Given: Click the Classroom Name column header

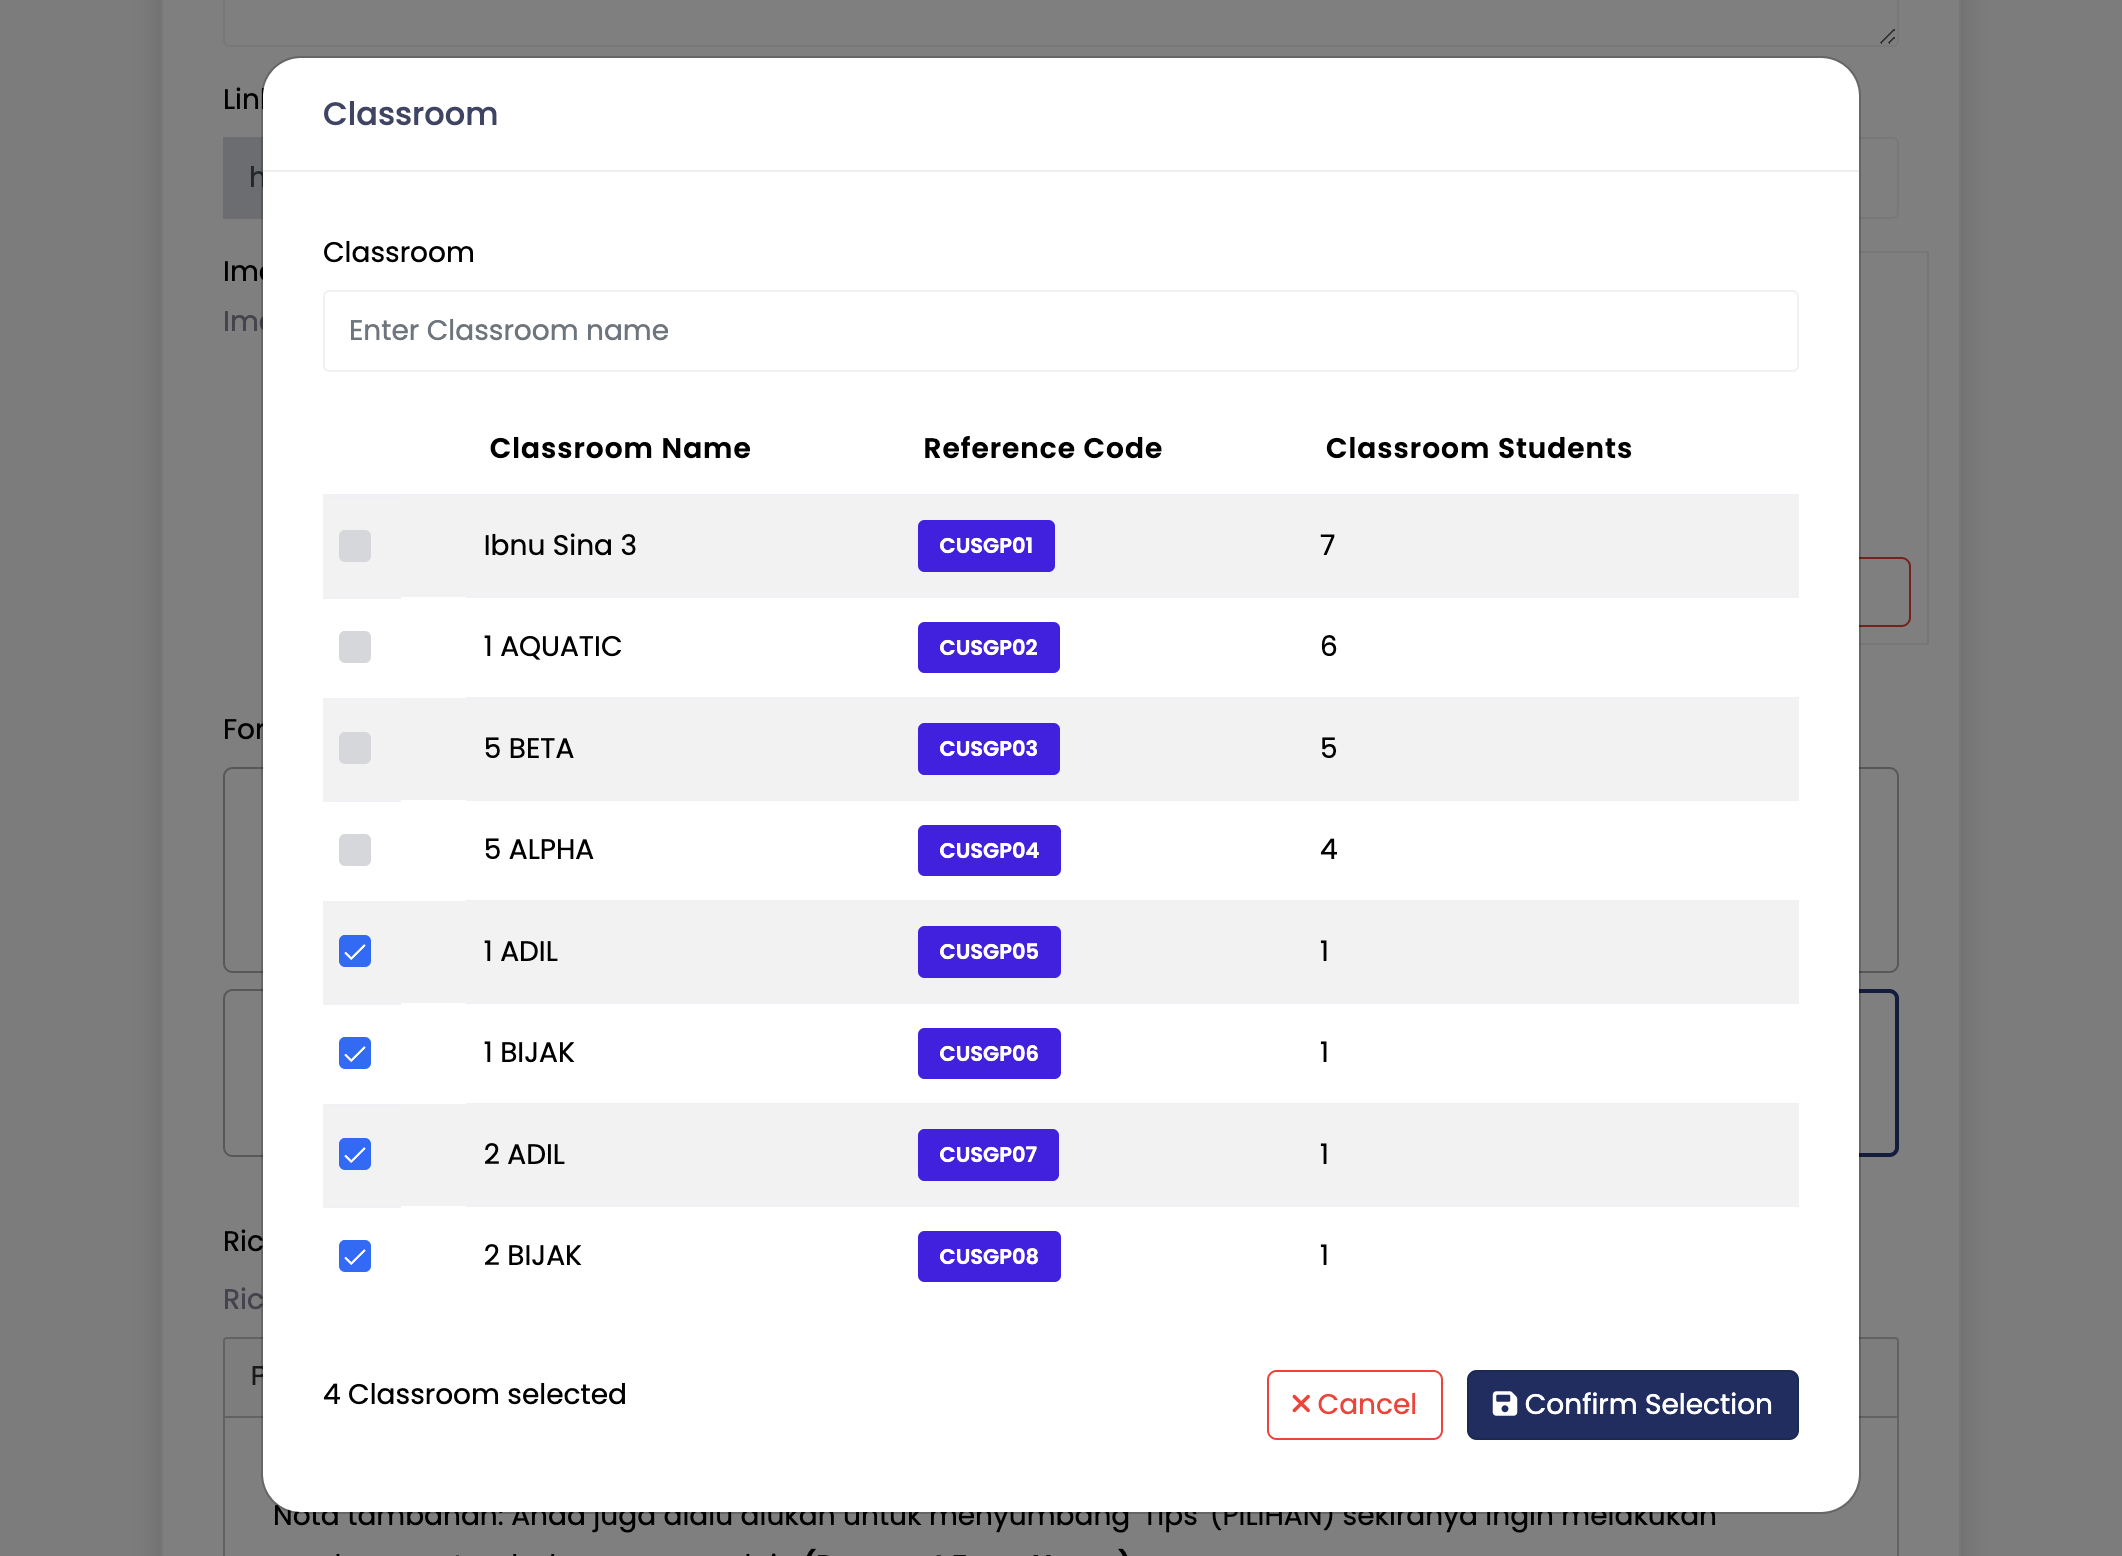Looking at the screenshot, I should [620, 448].
